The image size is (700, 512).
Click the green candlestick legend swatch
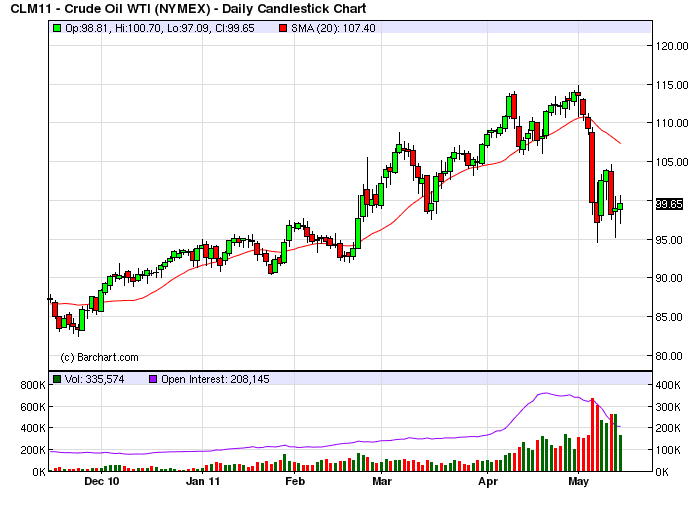tap(57, 29)
